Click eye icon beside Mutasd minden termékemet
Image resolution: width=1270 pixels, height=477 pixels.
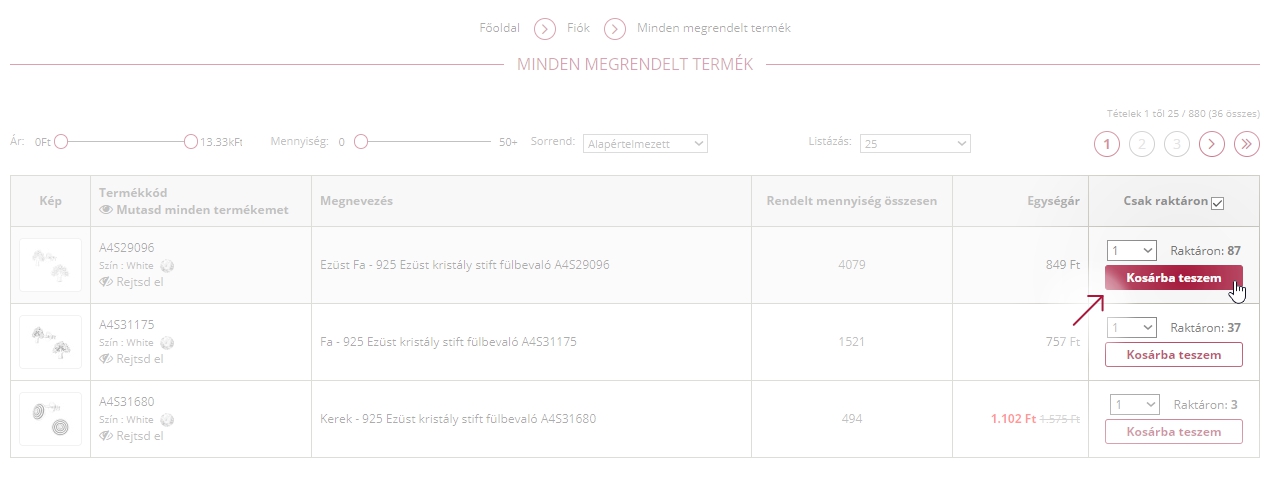pyautogui.click(x=107, y=210)
